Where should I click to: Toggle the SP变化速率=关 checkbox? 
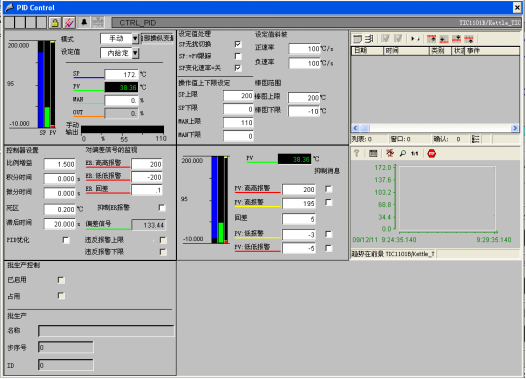(238, 68)
